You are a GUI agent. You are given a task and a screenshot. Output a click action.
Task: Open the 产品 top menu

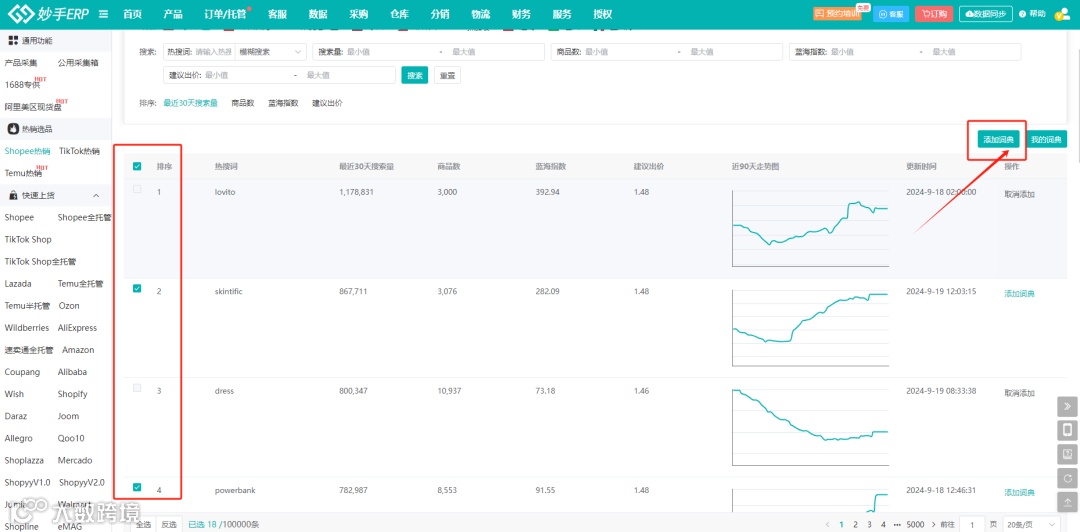[x=173, y=14]
